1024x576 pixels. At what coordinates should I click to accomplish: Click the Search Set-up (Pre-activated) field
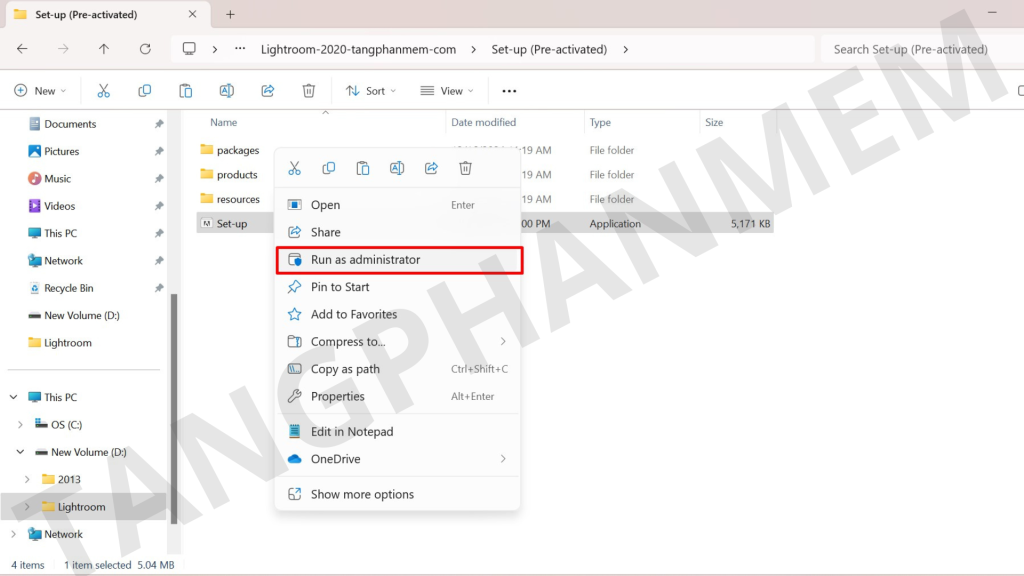pyautogui.click(x=922, y=50)
